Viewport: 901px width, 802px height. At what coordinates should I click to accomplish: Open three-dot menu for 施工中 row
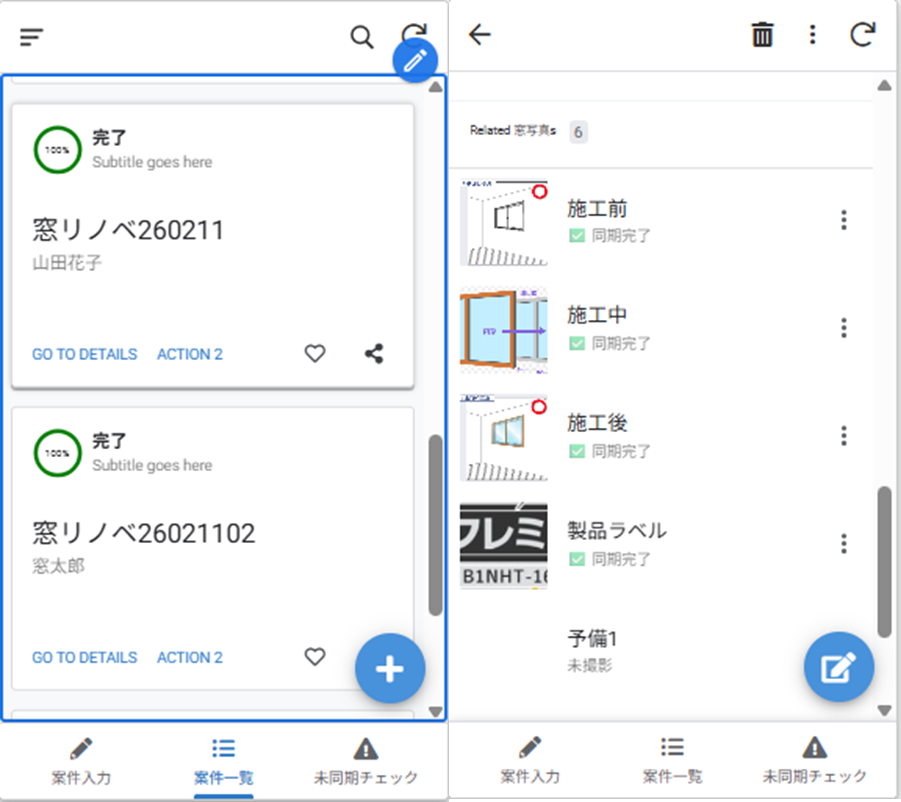pos(844,328)
